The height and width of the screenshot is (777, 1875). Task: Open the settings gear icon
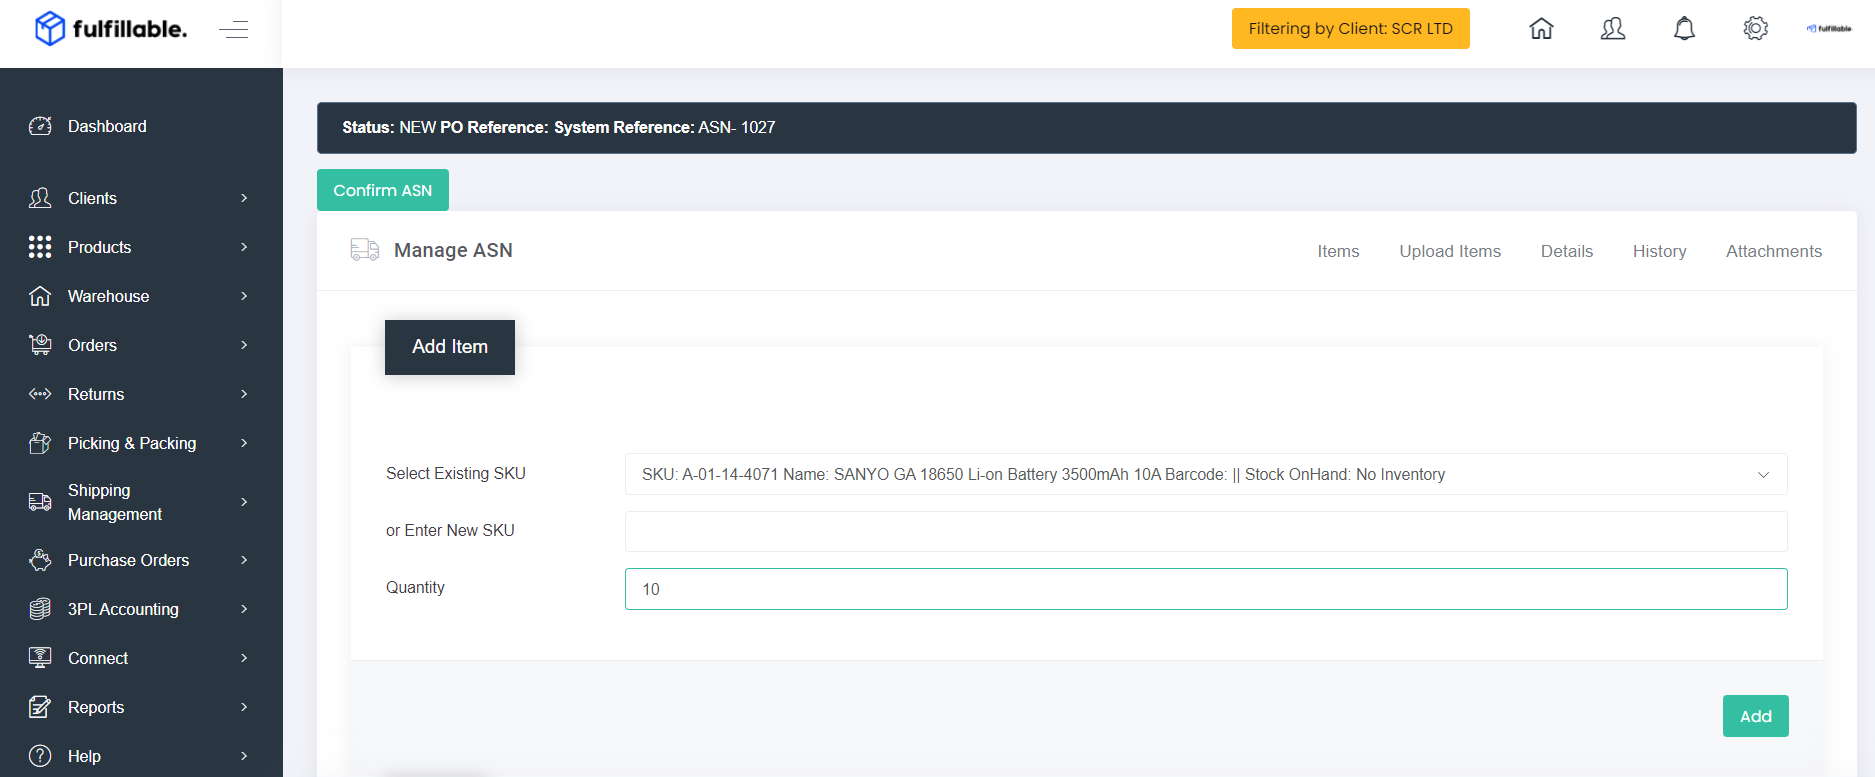click(1756, 29)
